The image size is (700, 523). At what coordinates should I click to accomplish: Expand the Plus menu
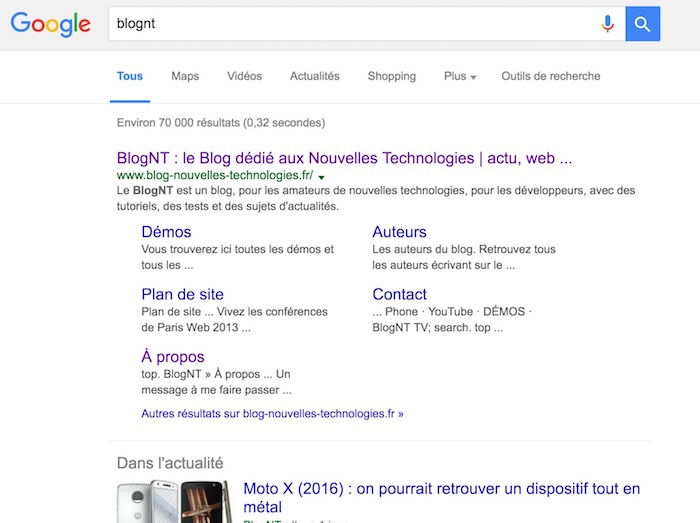point(460,76)
